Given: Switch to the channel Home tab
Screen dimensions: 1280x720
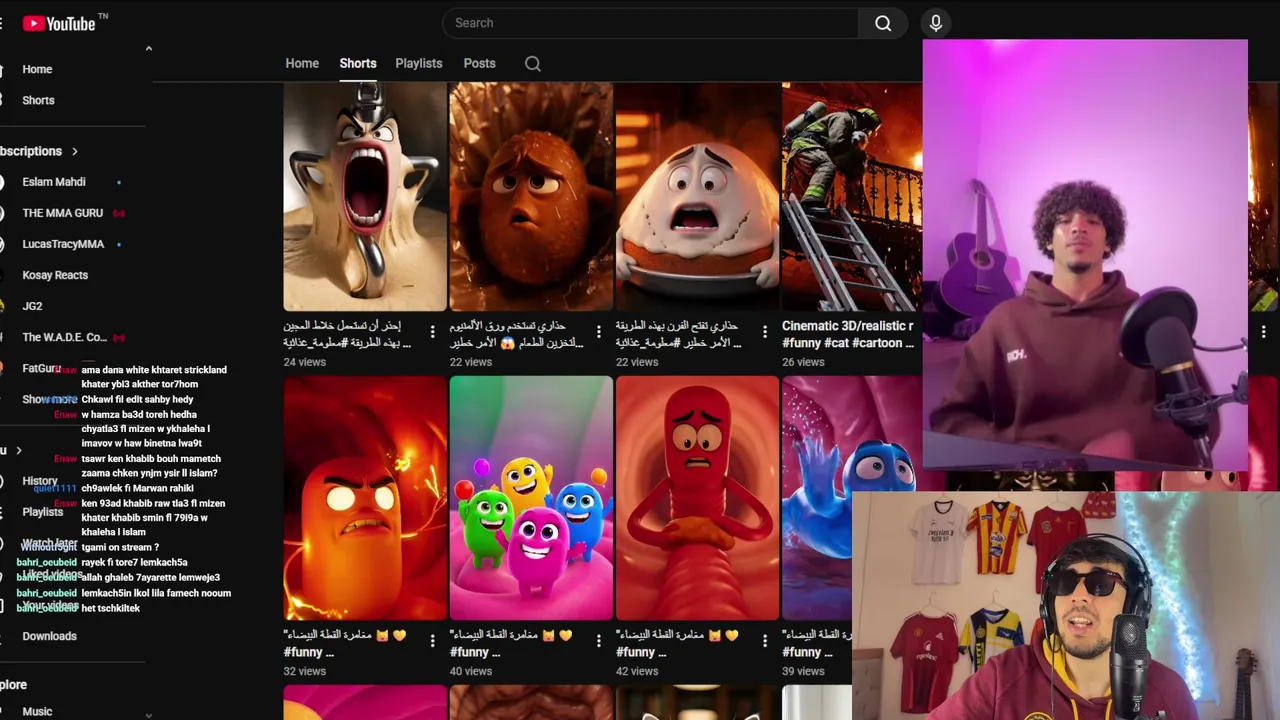Looking at the screenshot, I should click(x=302, y=63).
